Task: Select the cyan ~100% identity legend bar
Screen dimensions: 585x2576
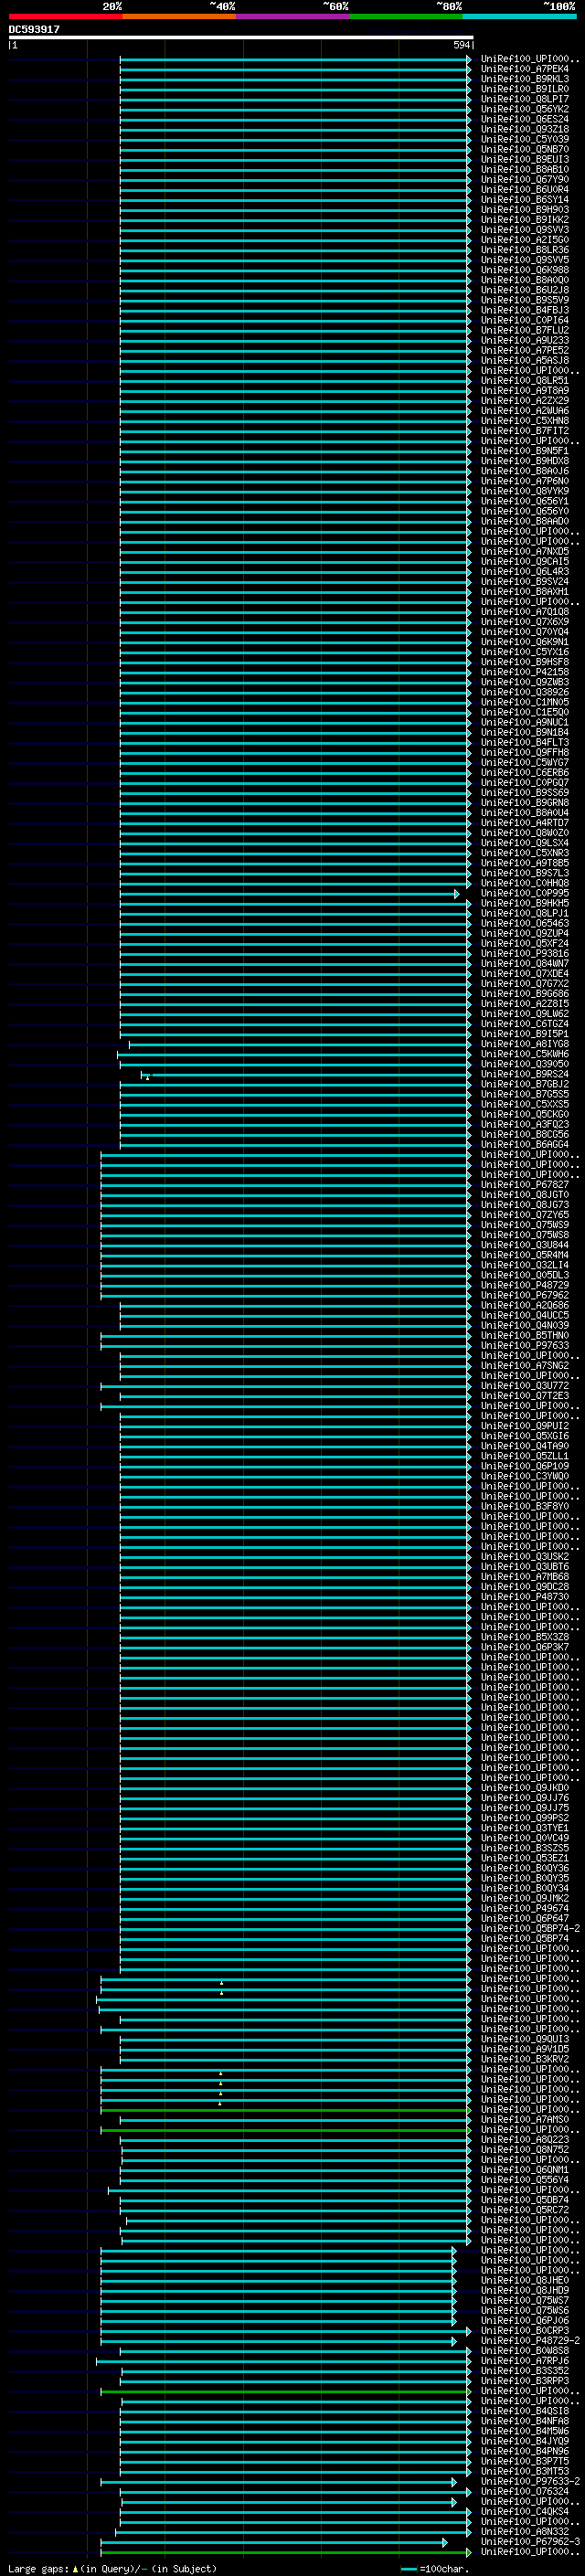Action: tap(519, 16)
